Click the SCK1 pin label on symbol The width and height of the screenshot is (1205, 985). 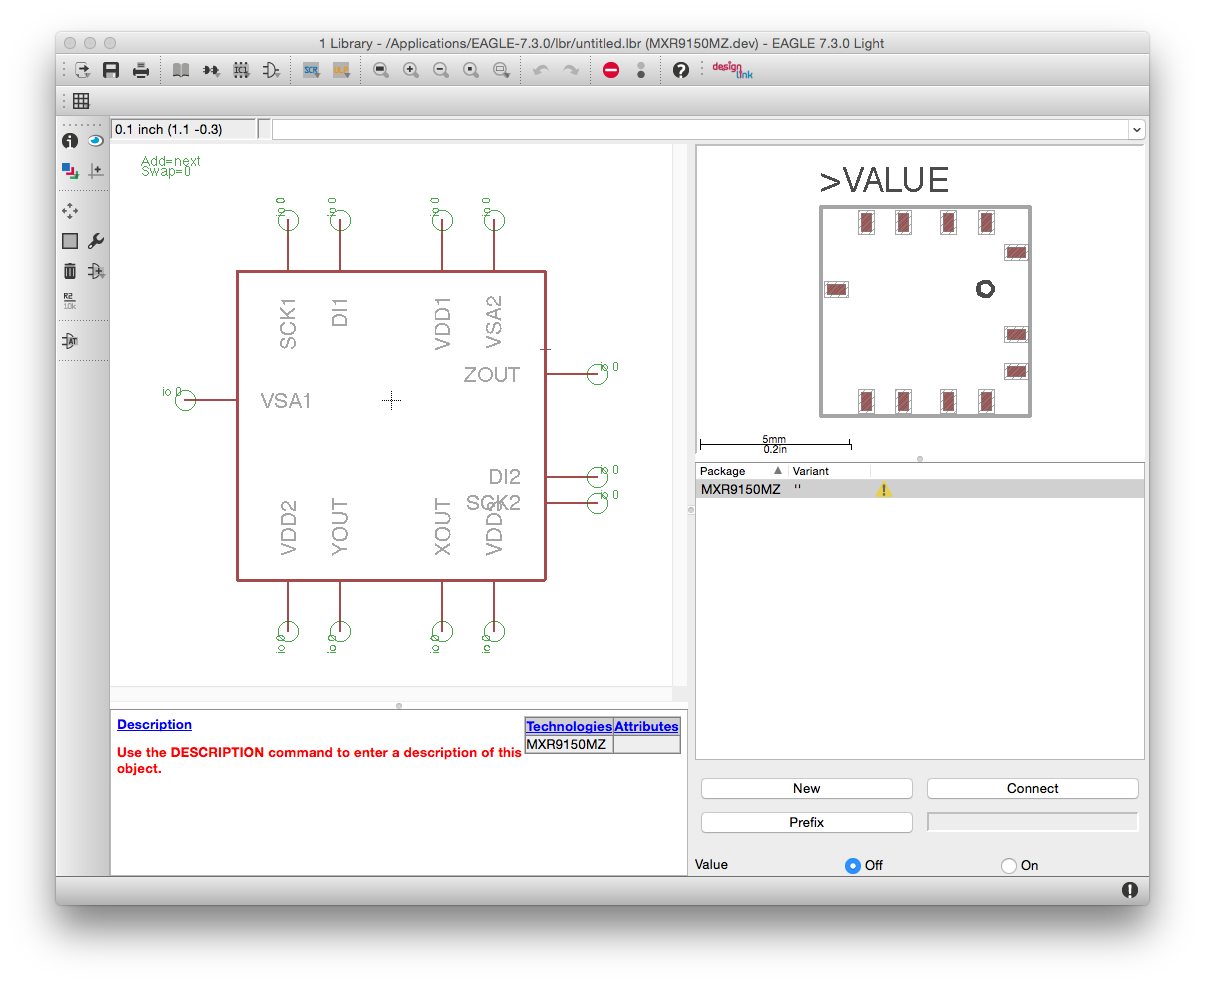click(288, 323)
